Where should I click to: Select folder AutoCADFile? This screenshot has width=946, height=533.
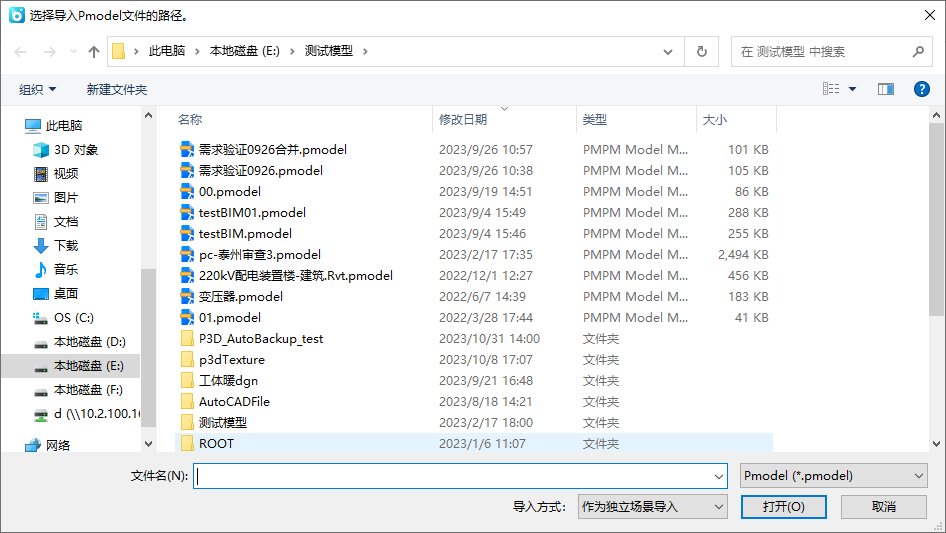point(234,402)
